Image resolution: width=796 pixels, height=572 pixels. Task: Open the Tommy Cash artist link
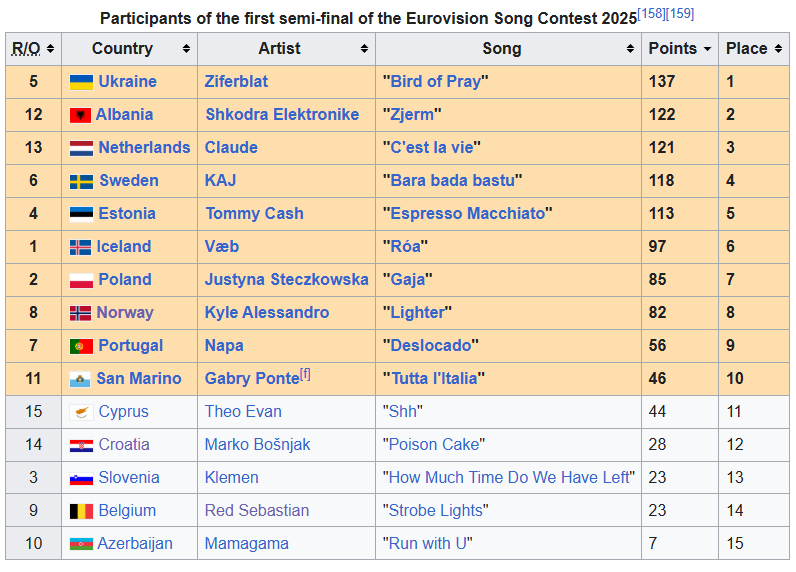254,214
